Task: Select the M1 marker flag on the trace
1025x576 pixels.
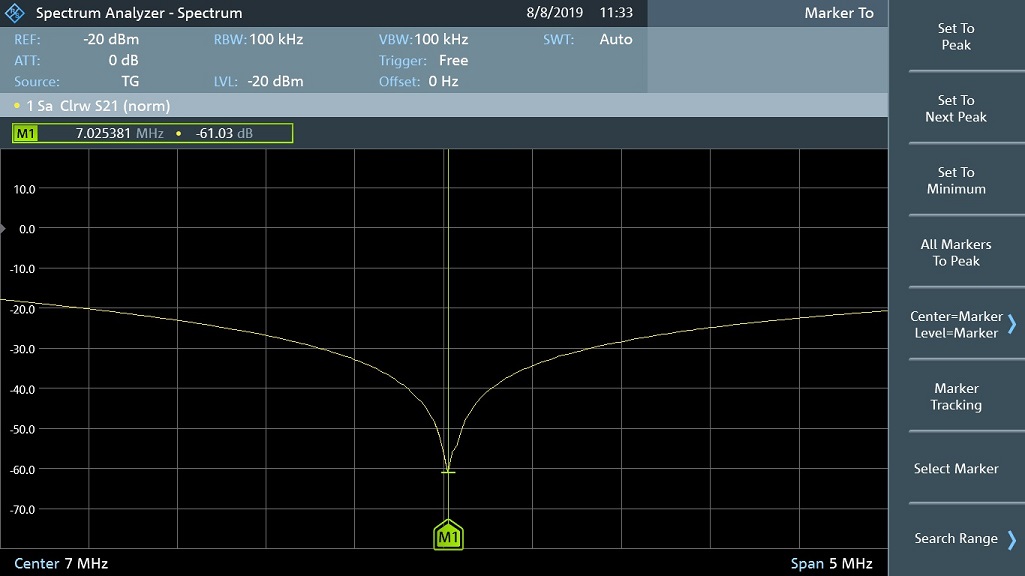Action: tap(448, 535)
